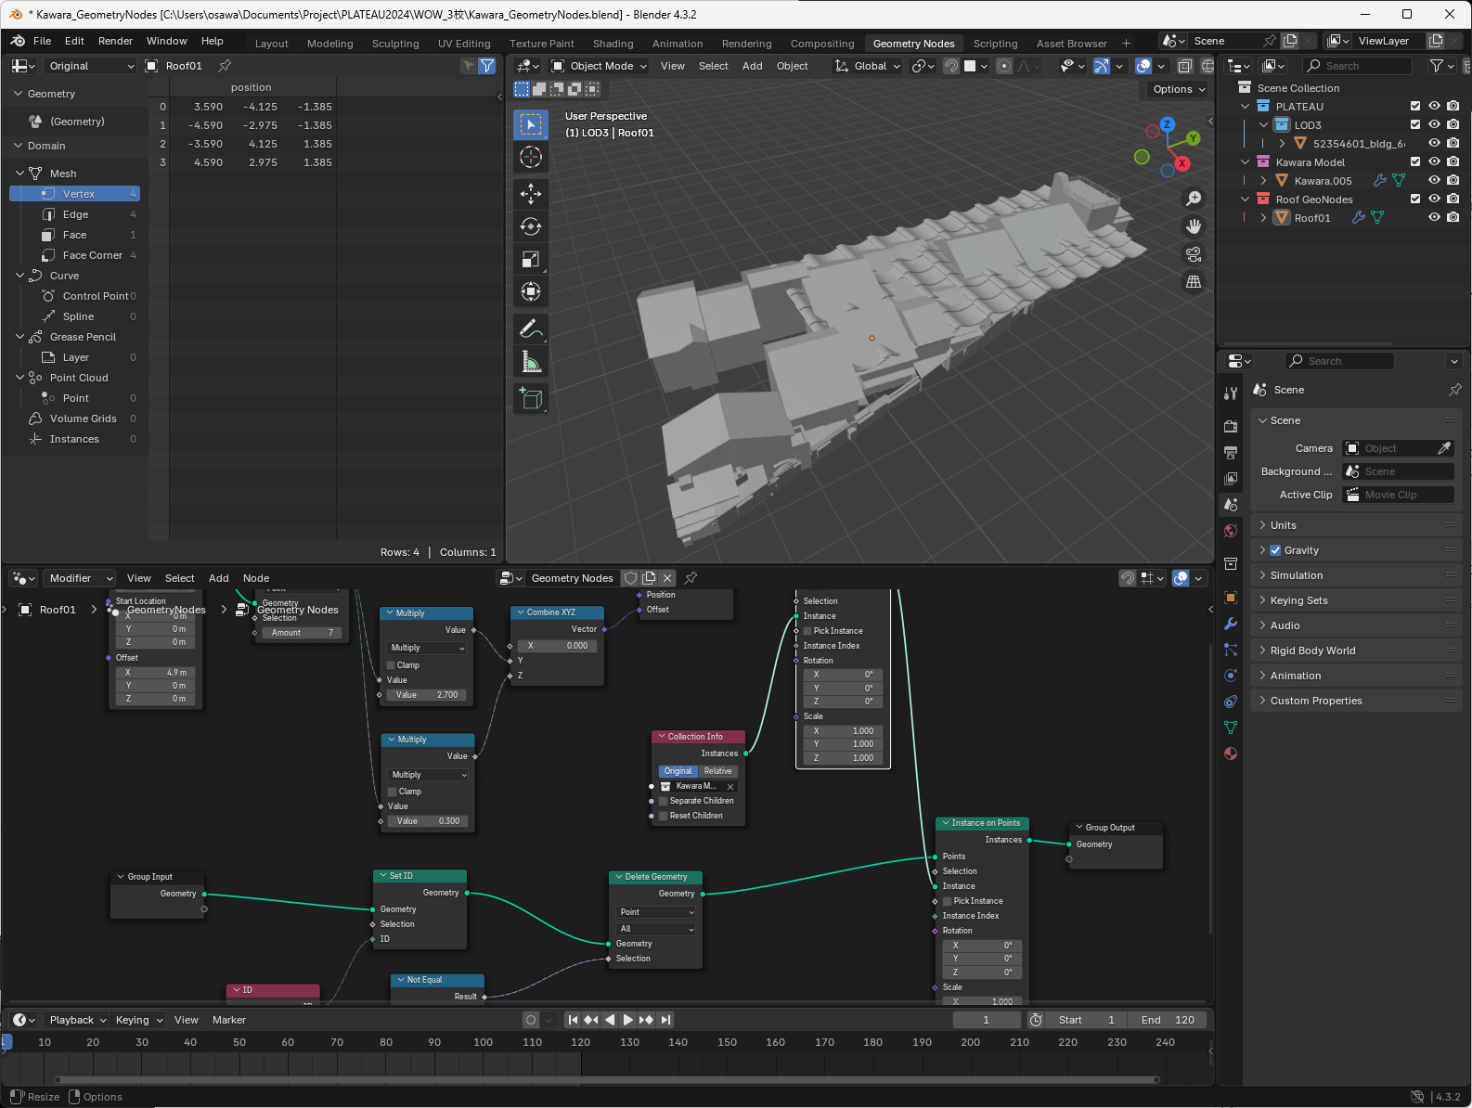Open the Tool properties tab
The image size is (1472, 1108).
(x=1231, y=394)
